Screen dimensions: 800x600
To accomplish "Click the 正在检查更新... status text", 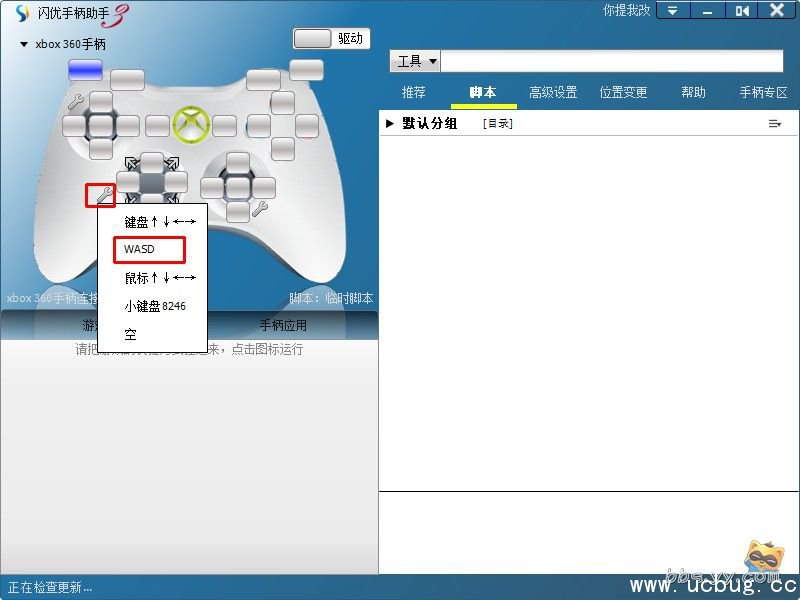I will tap(50, 587).
